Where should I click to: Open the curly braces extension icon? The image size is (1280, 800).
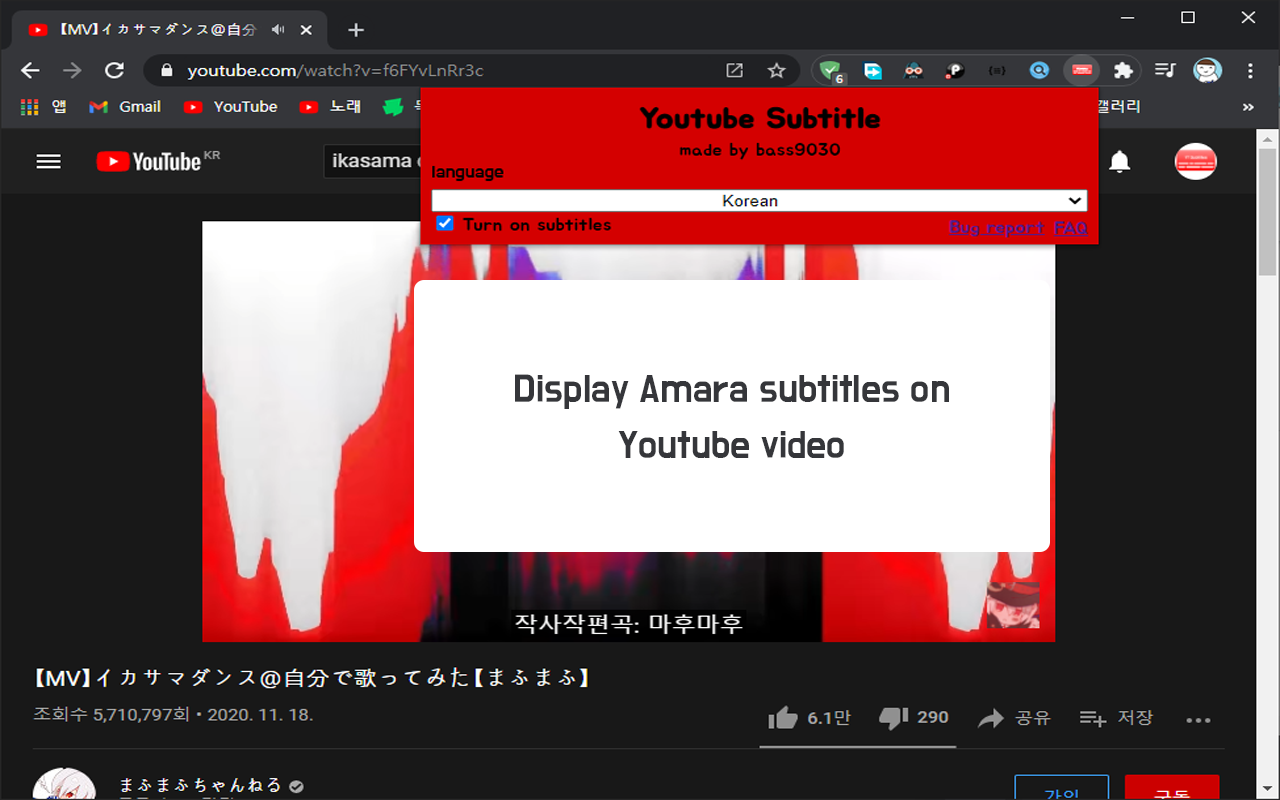(997, 70)
